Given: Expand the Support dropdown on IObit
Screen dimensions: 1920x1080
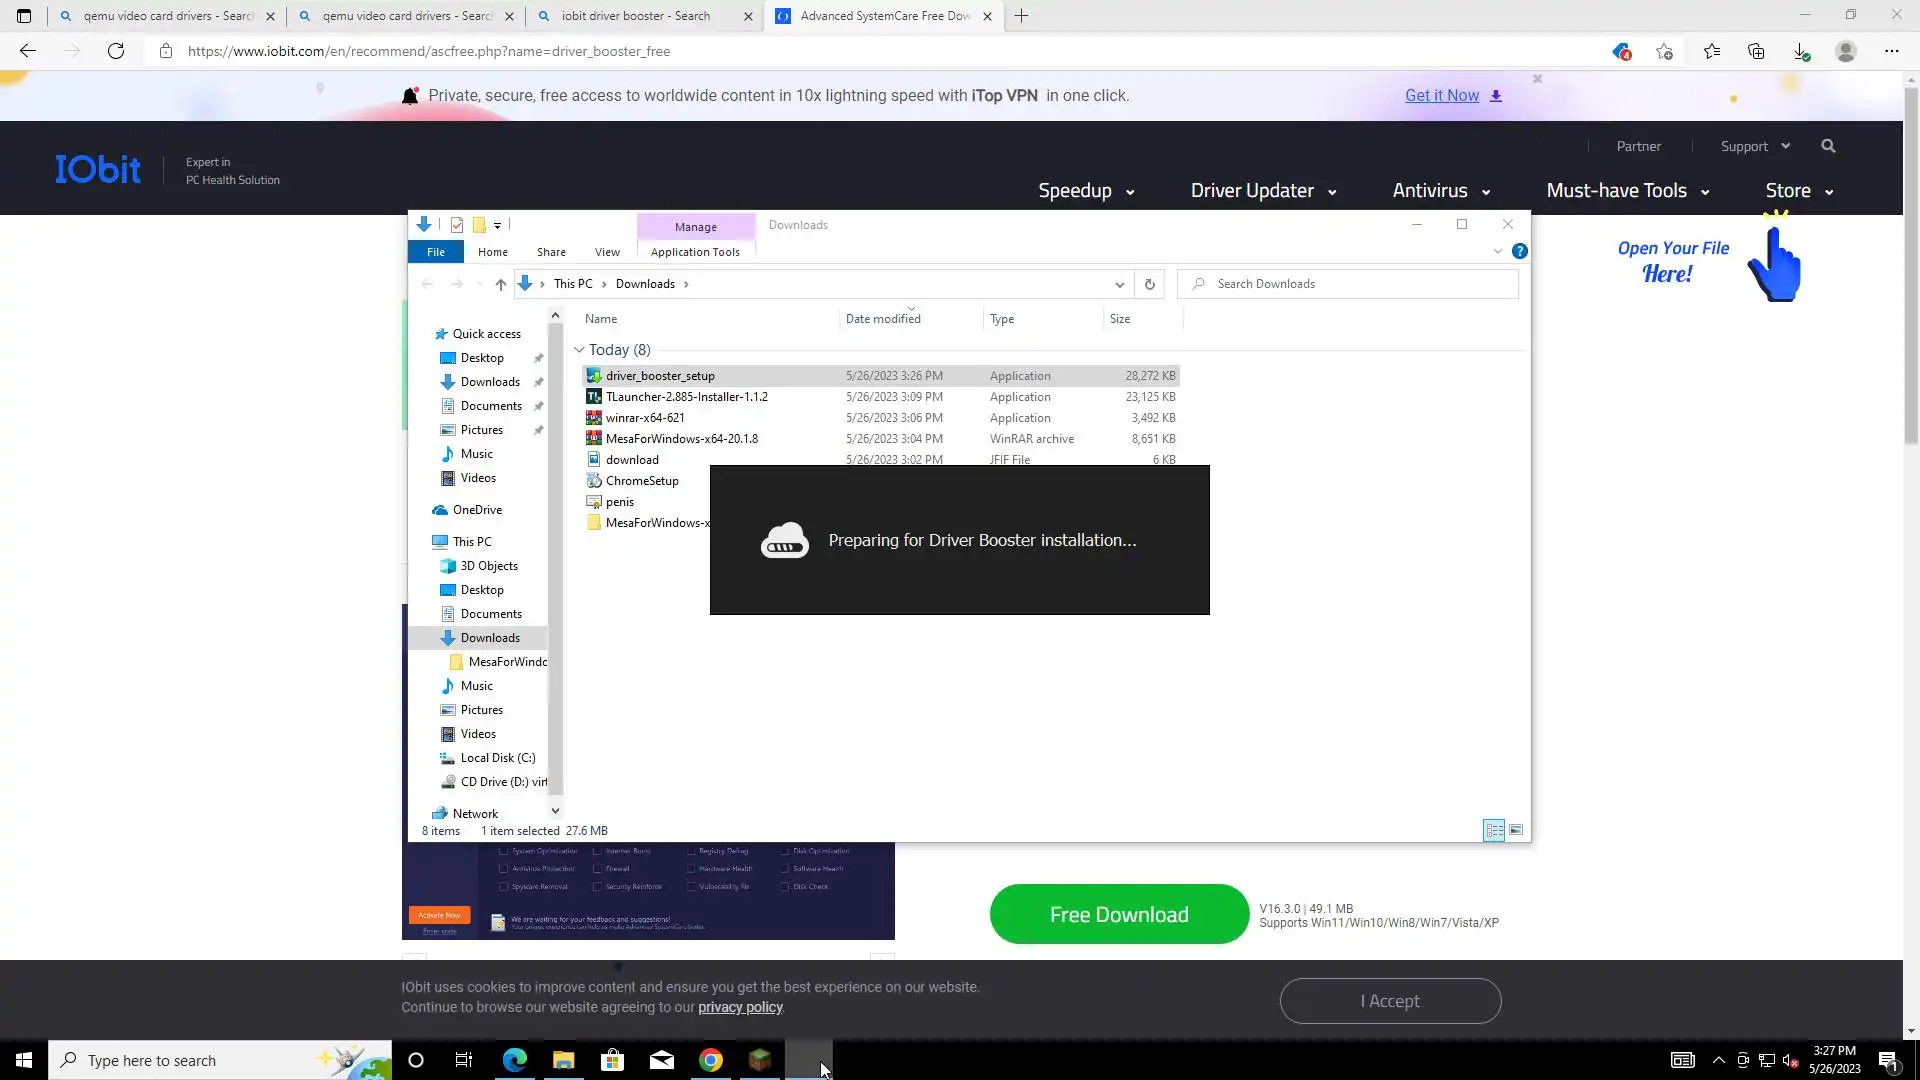Looking at the screenshot, I should point(1755,146).
